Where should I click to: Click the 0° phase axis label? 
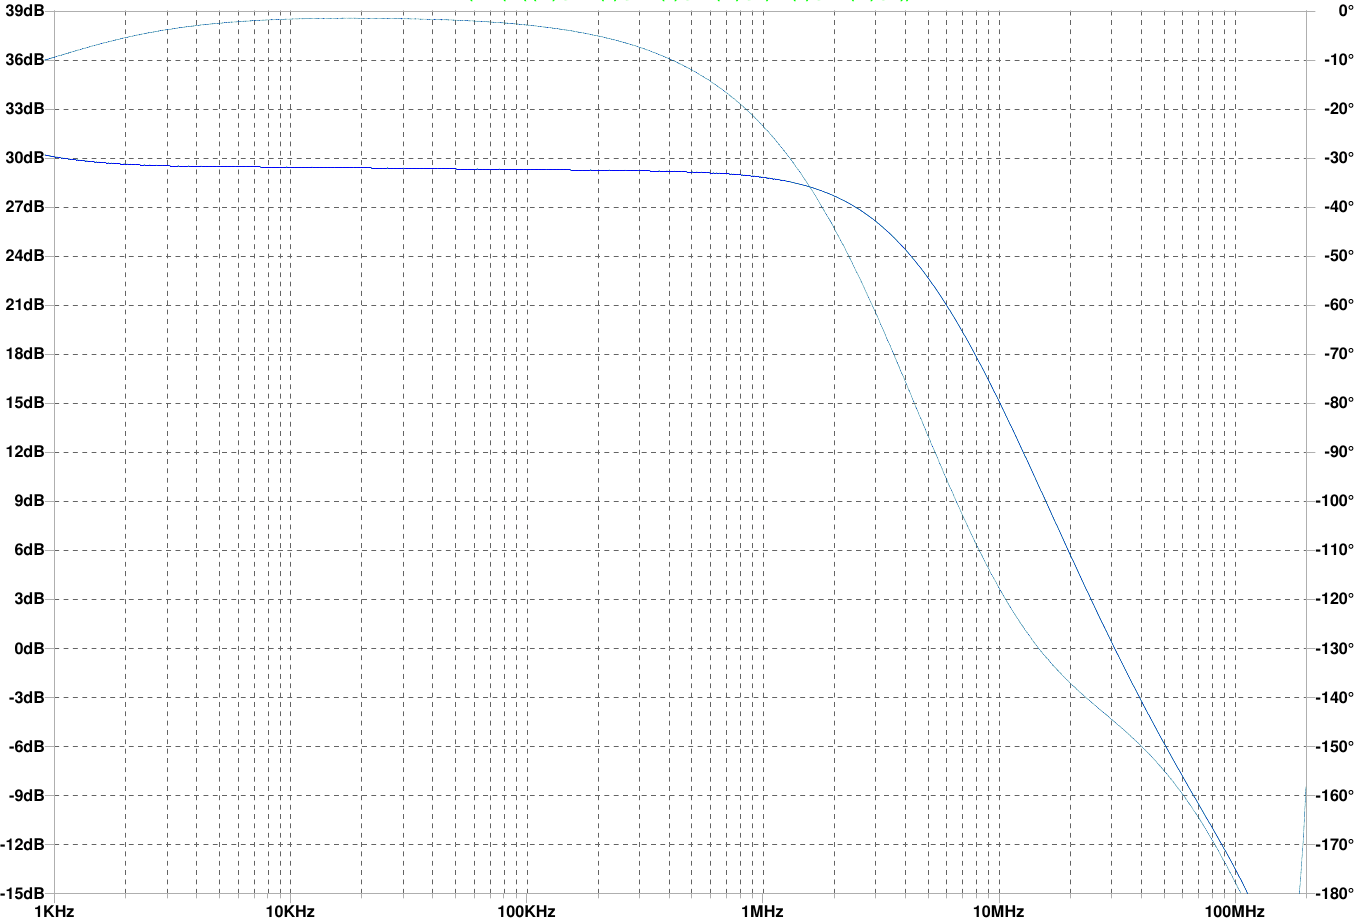1345,11
